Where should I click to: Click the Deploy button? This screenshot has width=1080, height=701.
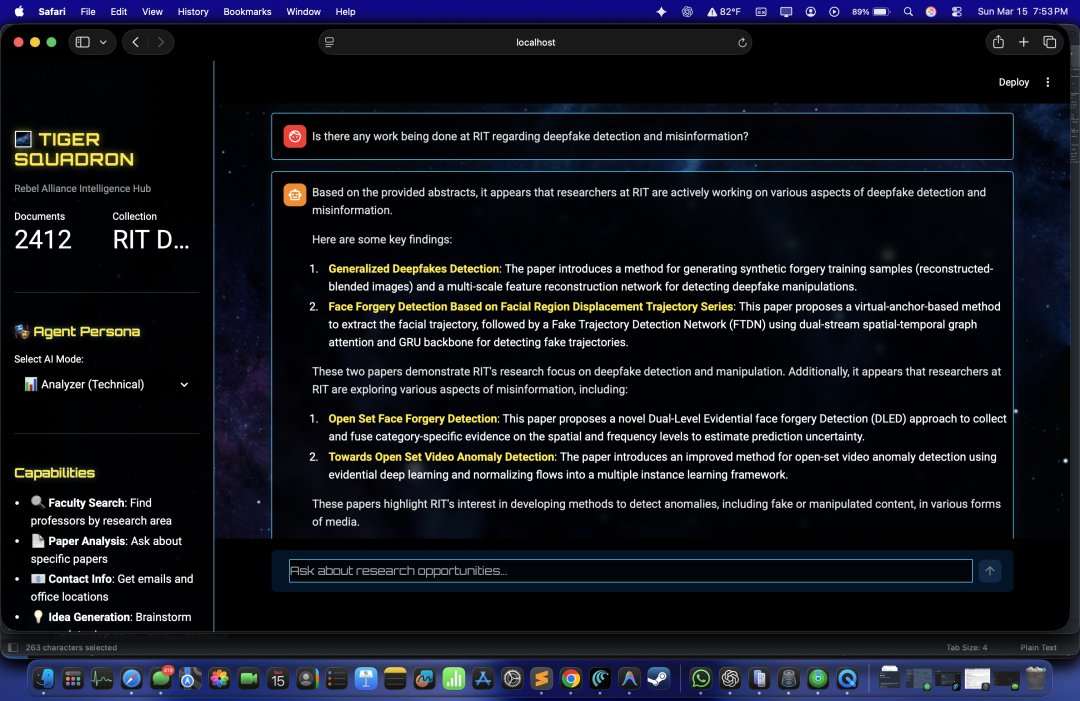tap(1014, 82)
